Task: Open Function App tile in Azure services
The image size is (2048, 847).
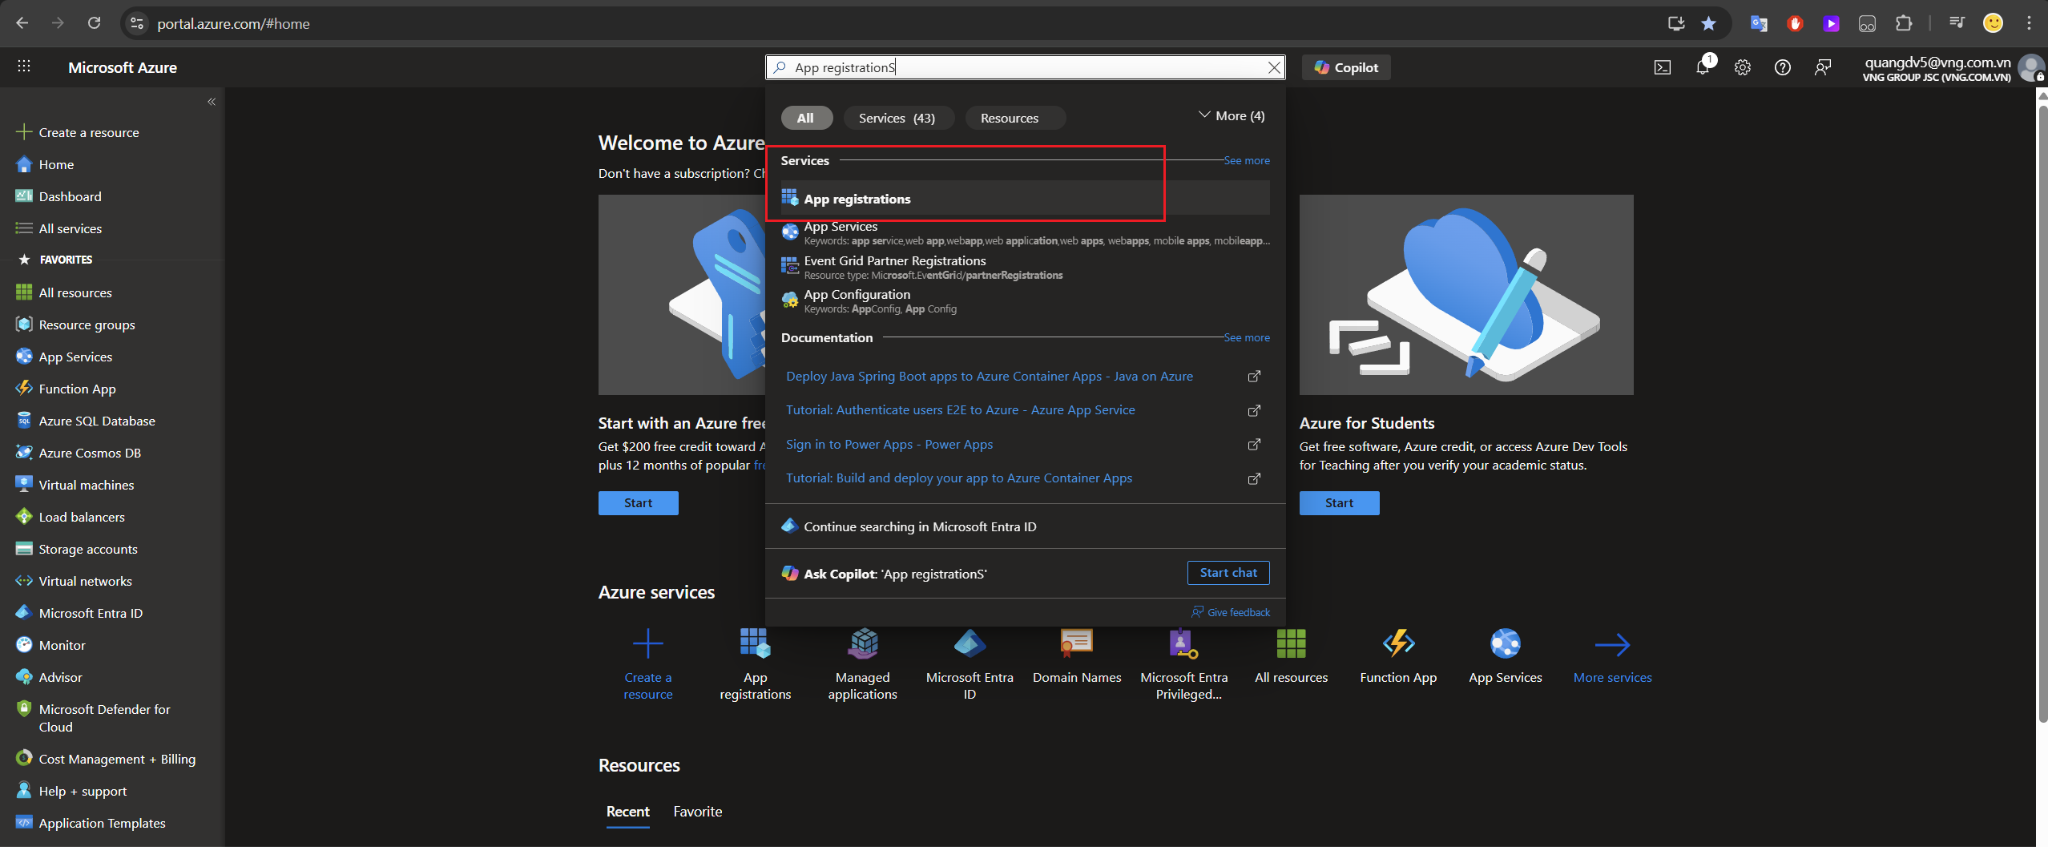Action: pyautogui.click(x=1398, y=657)
